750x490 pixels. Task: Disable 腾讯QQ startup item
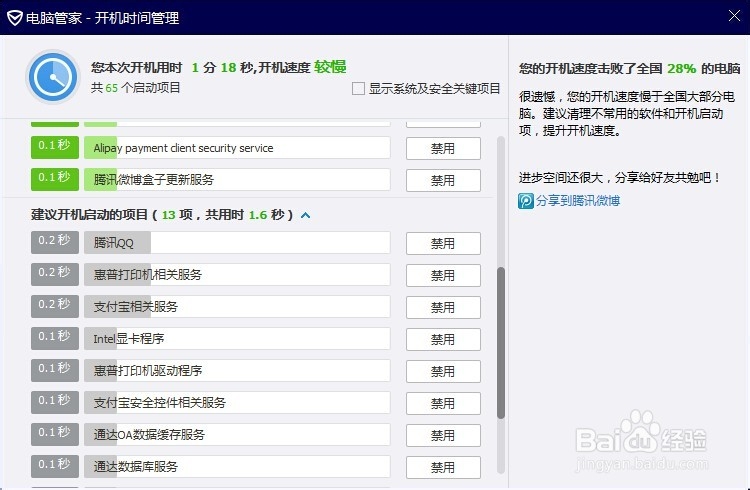pyautogui.click(x=443, y=244)
